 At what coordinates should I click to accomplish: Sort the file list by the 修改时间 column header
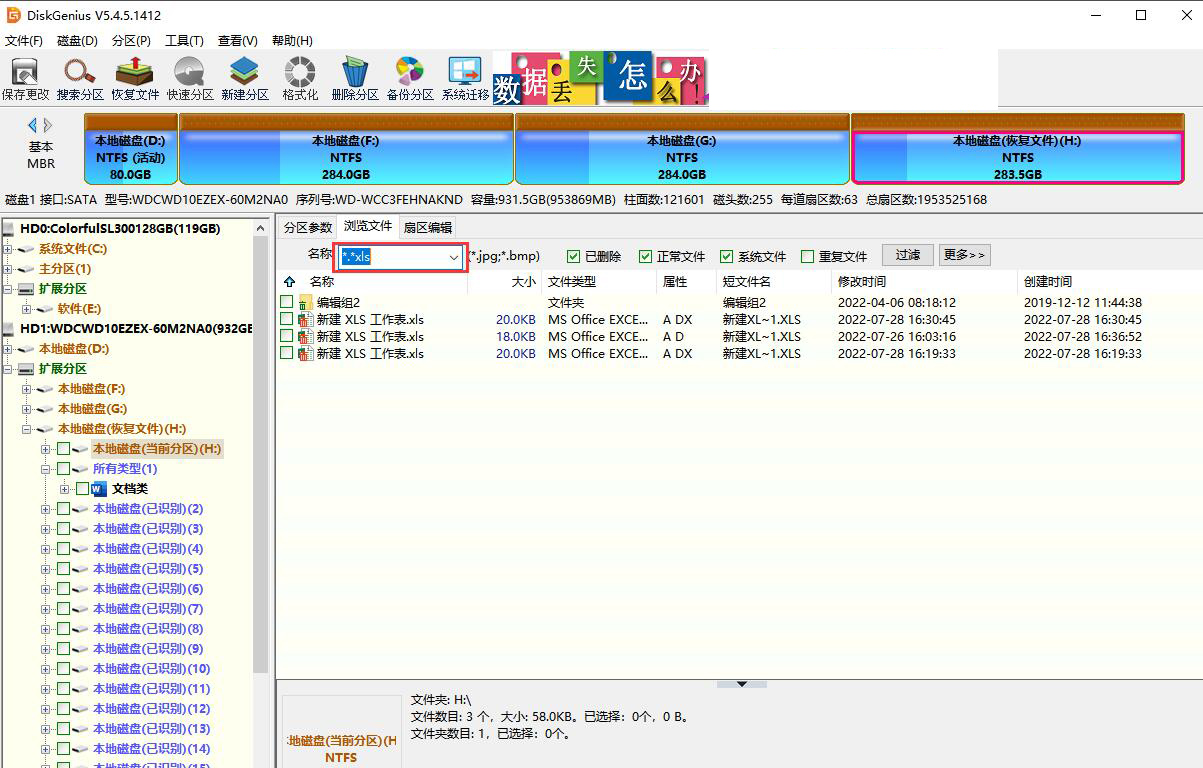click(x=925, y=282)
